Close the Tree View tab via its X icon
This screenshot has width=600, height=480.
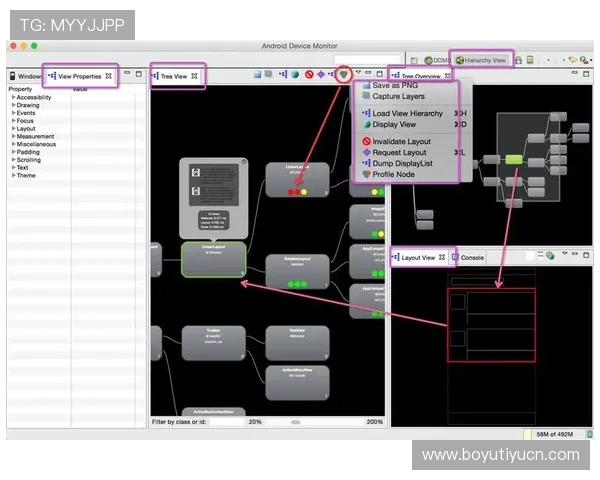[194, 76]
